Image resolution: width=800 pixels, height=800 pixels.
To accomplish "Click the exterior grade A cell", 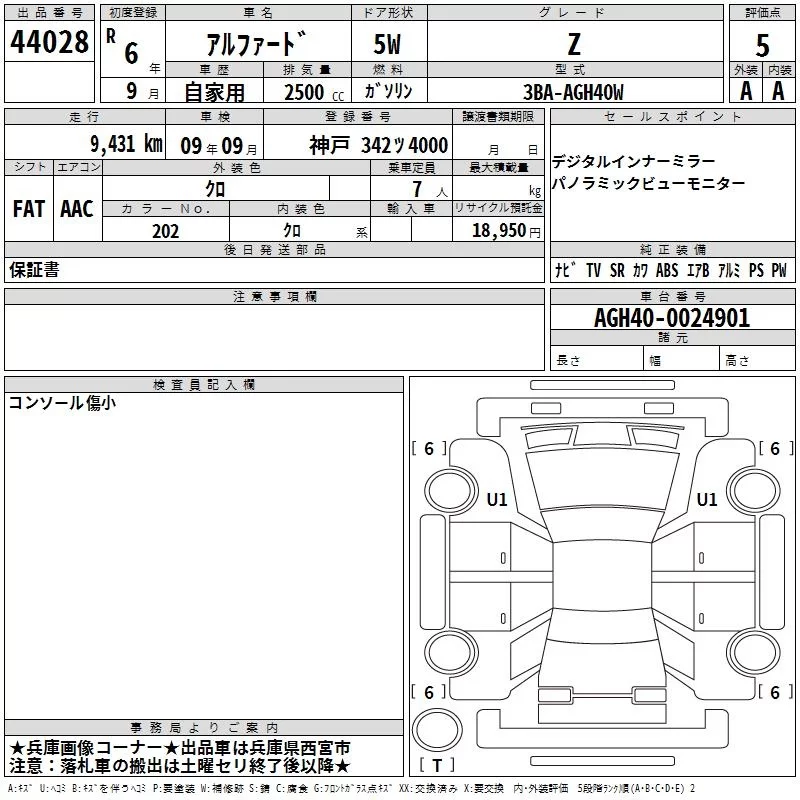I will tap(746, 91).
